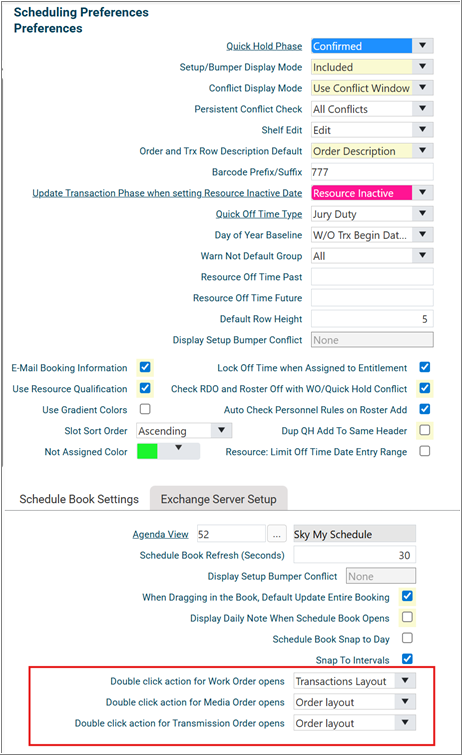Toggle Use Resource Qualification checkbox
The image size is (462, 755).
(x=145, y=388)
